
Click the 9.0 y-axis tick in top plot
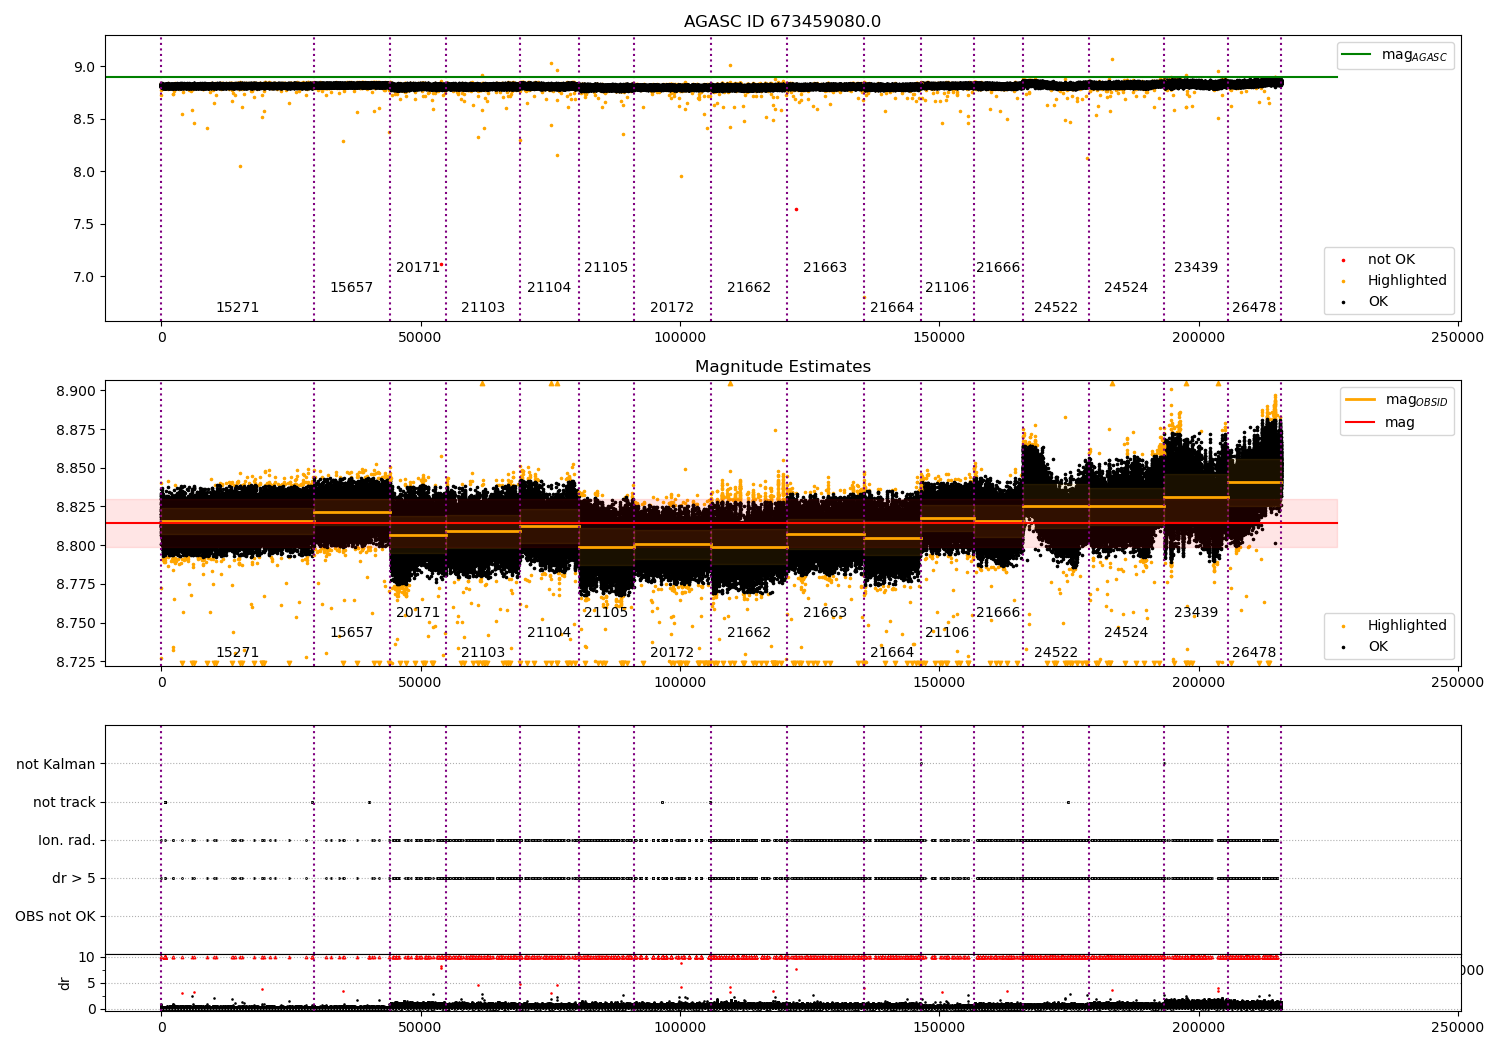pos(85,67)
